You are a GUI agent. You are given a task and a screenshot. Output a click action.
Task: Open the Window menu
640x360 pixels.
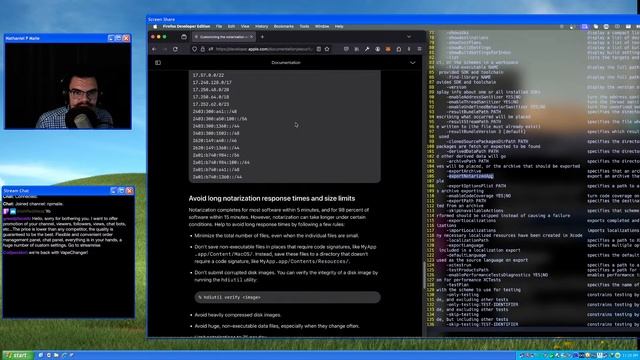[x=322, y=27]
